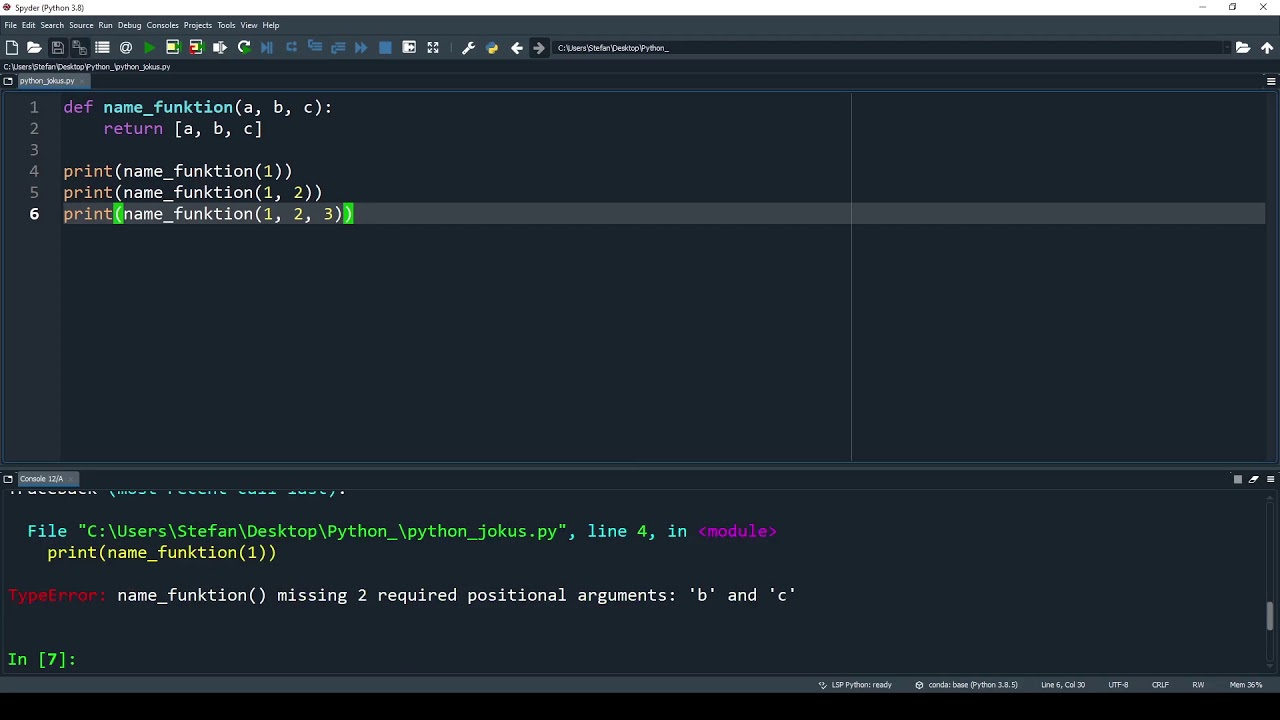Interrupt the kernel with the stop square
Screen dimensions: 1280x720
click(x=1237, y=479)
